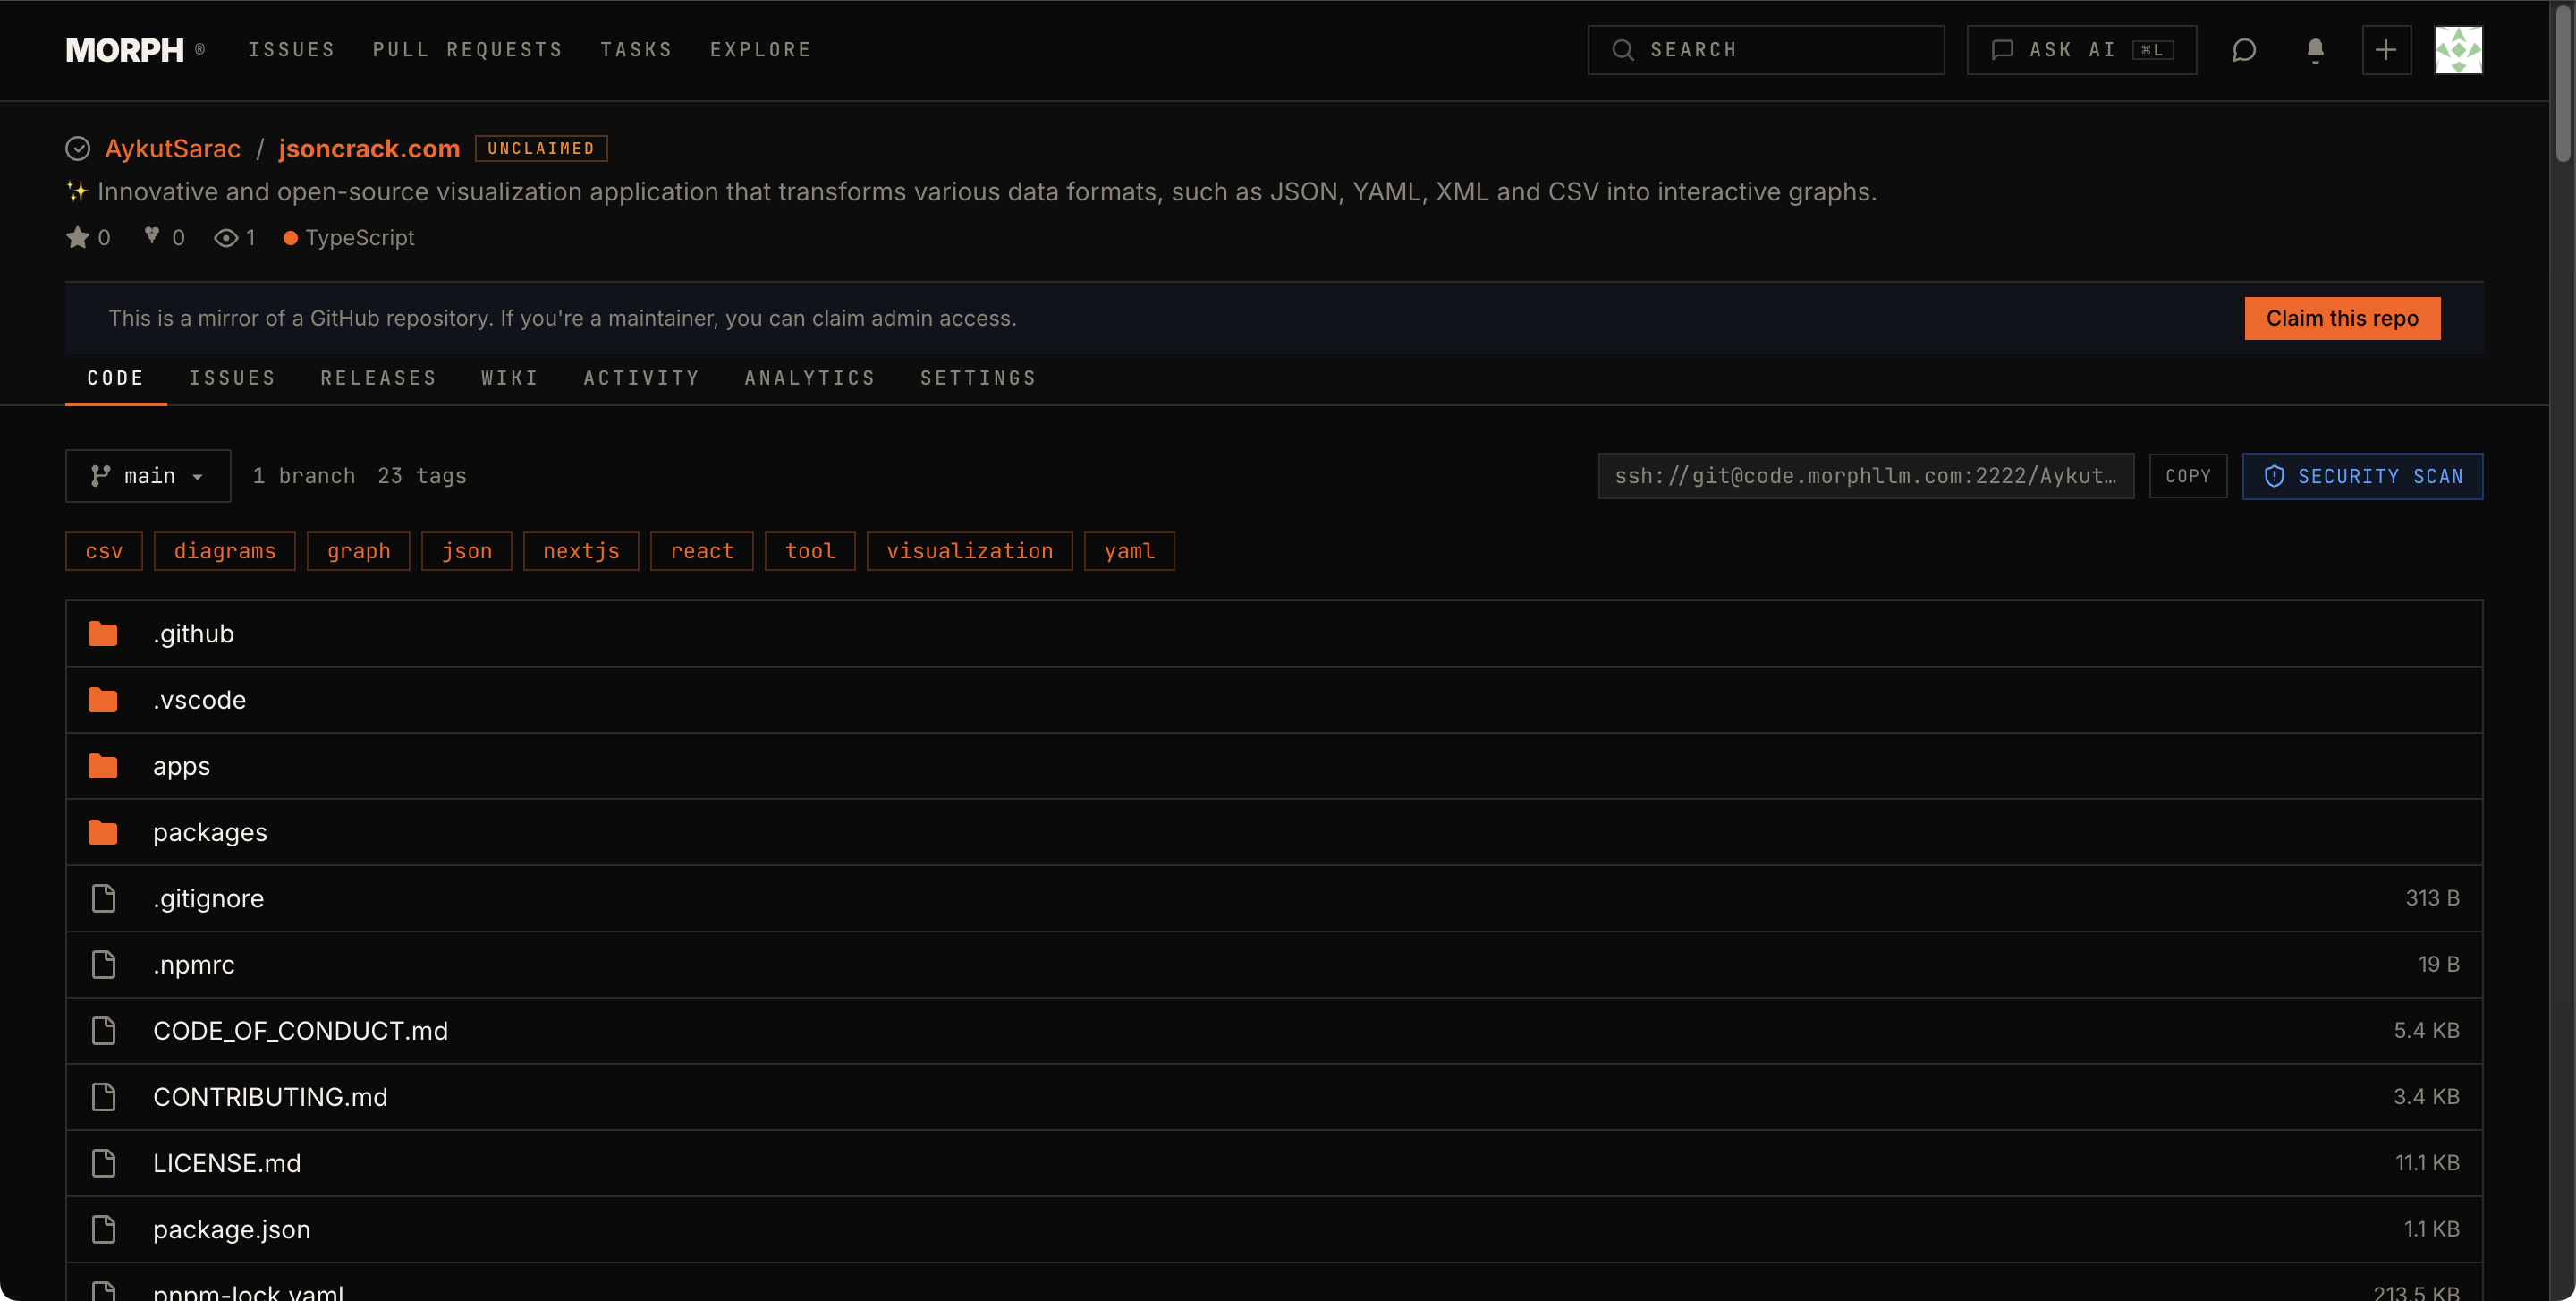Switch to the Releases tab
The width and height of the screenshot is (2576, 1301).
pyautogui.click(x=378, y=378)
